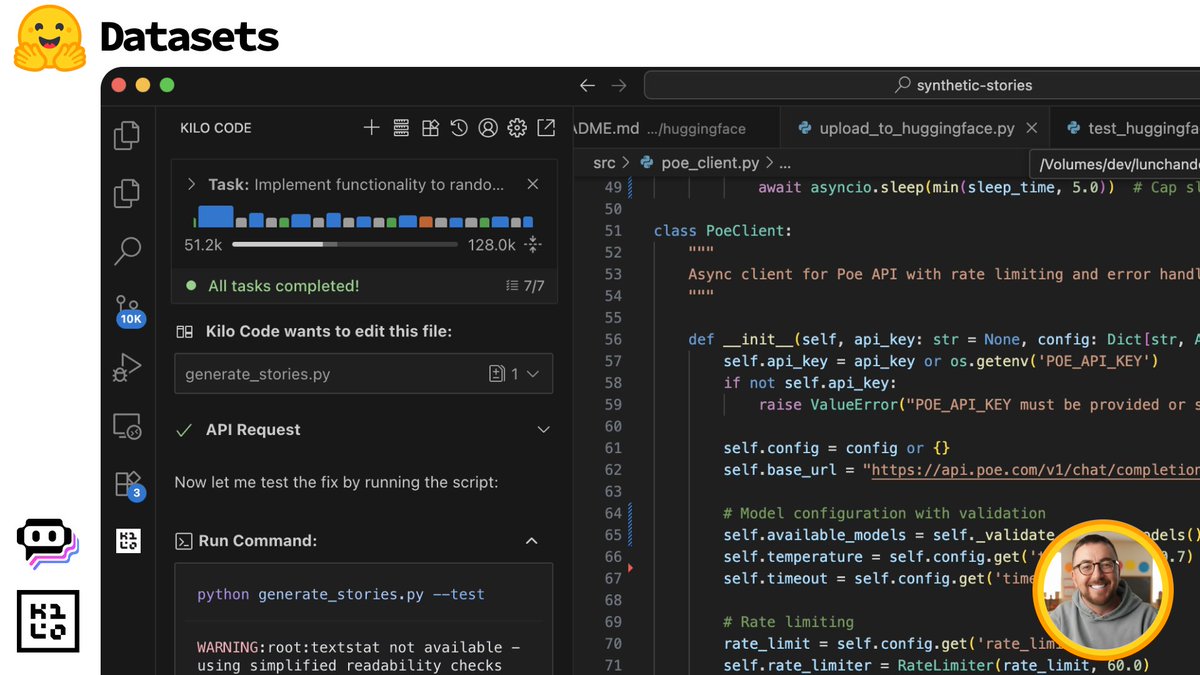Click the generate_stories.py file name

[x=258, y=374]
